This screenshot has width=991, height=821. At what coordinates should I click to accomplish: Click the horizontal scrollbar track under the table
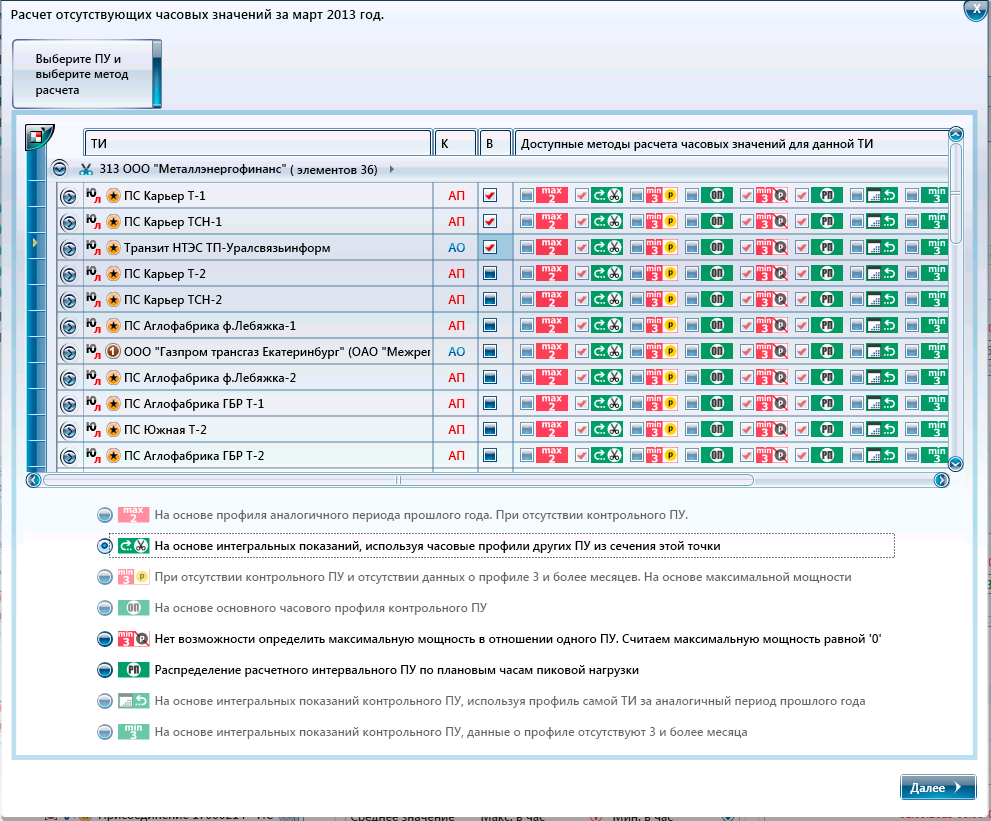click(x=600, y=480)
